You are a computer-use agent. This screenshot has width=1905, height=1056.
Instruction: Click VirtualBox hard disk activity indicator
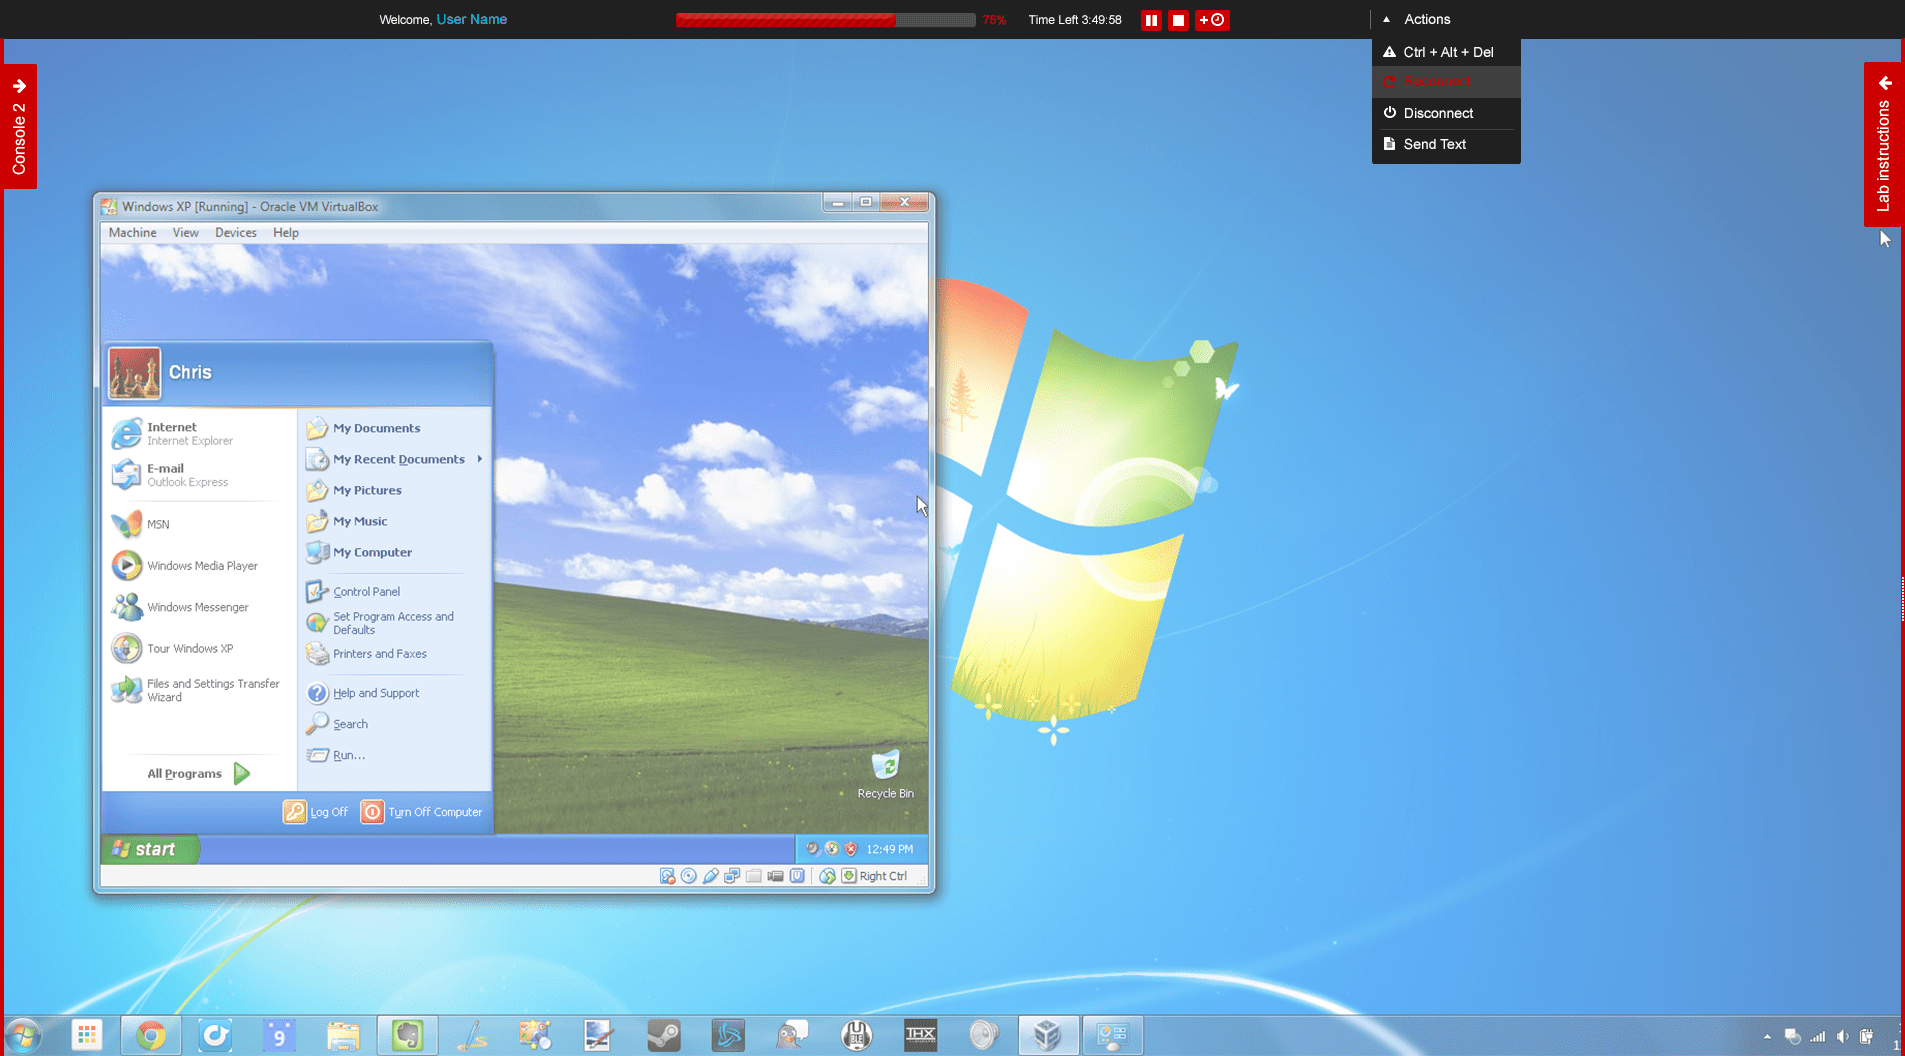click(x=667, y=876)
